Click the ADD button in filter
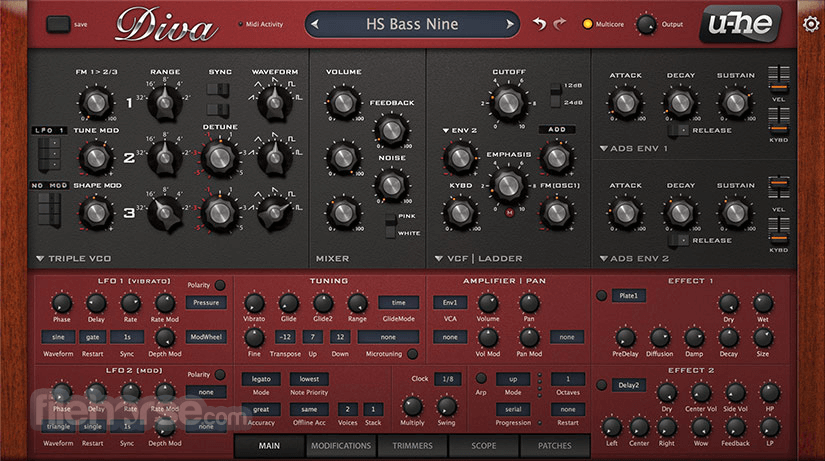Viewport: 825px width, 461px height. [x=557, y=129]
